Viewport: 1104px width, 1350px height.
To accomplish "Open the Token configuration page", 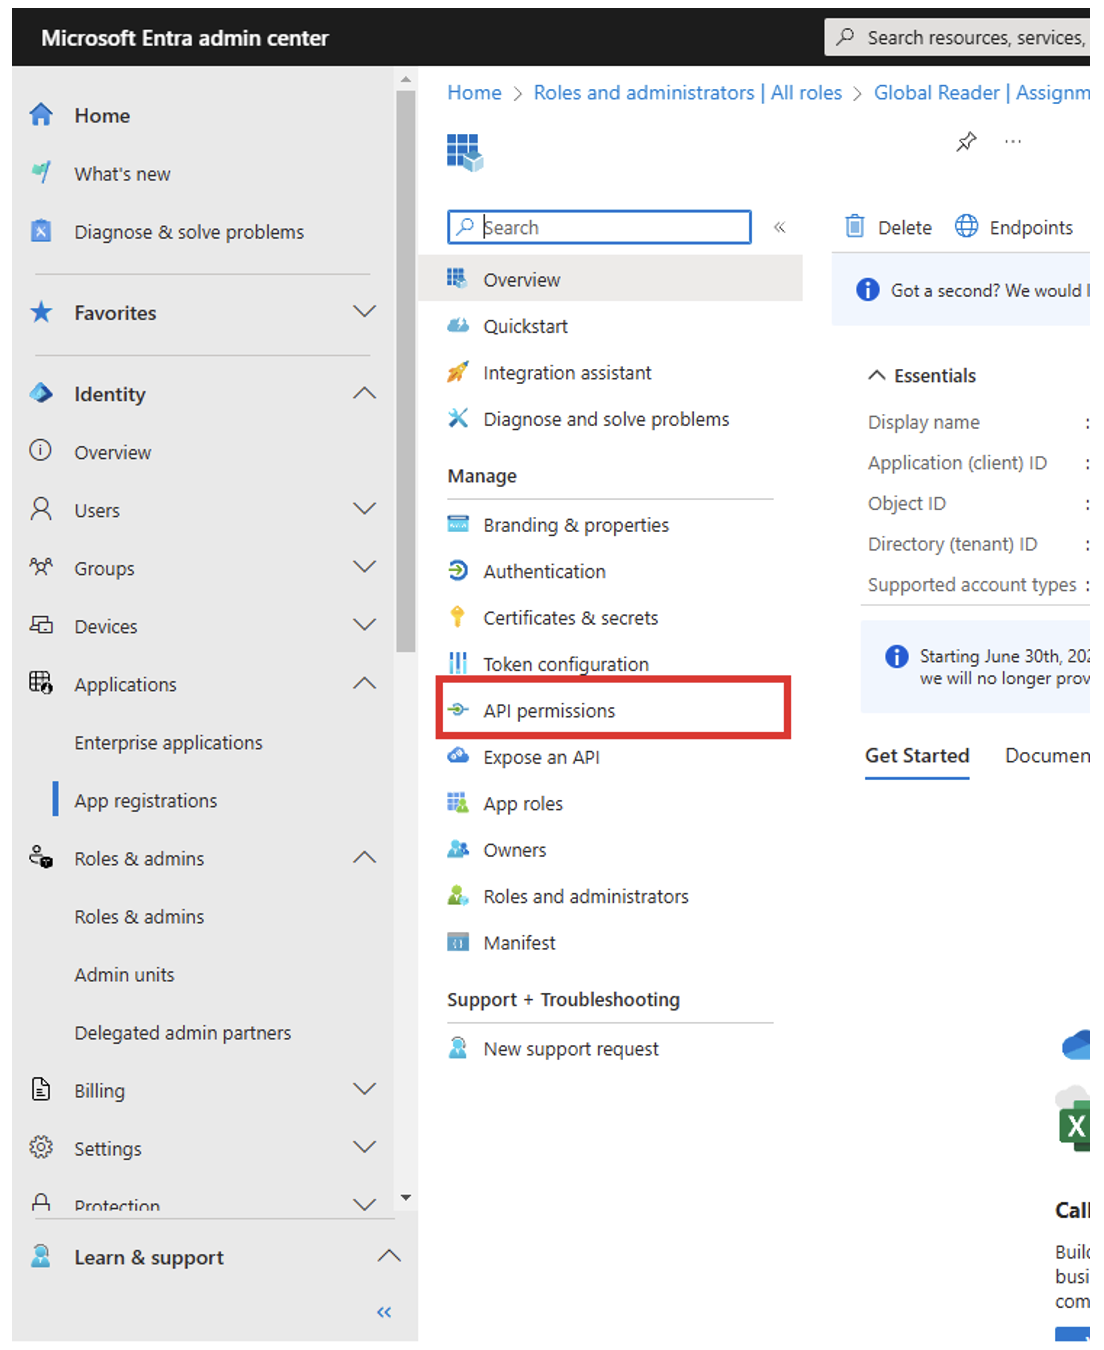I will (x=565, y=663).
